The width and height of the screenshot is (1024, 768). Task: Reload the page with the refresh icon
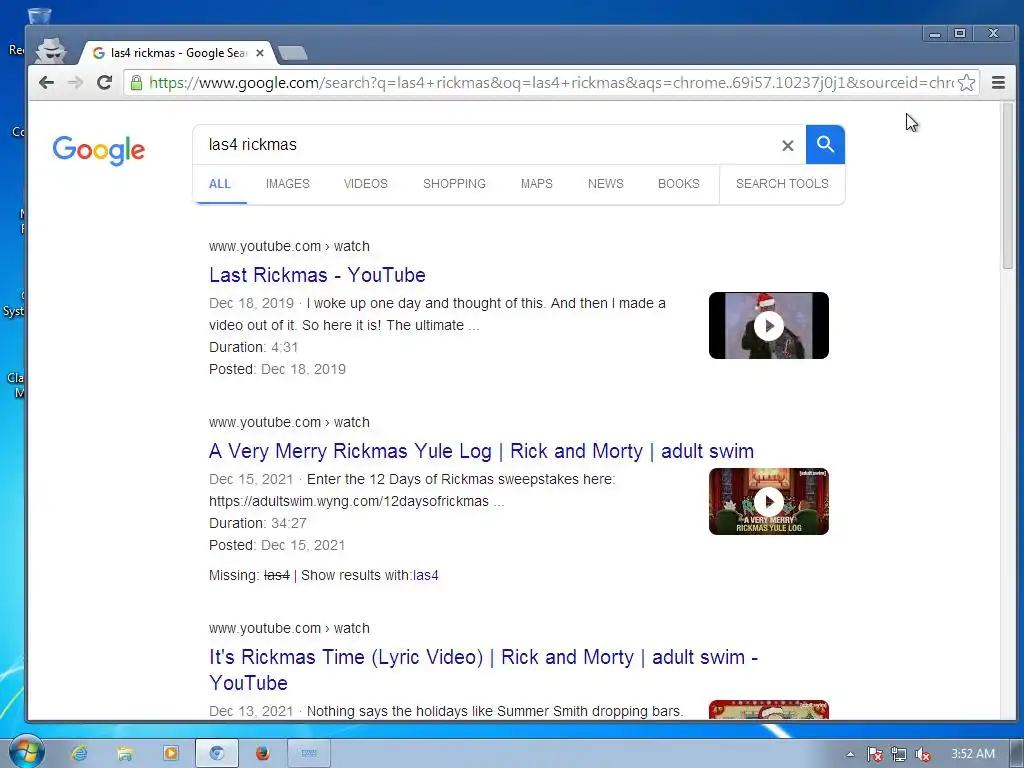pos(104,82)
